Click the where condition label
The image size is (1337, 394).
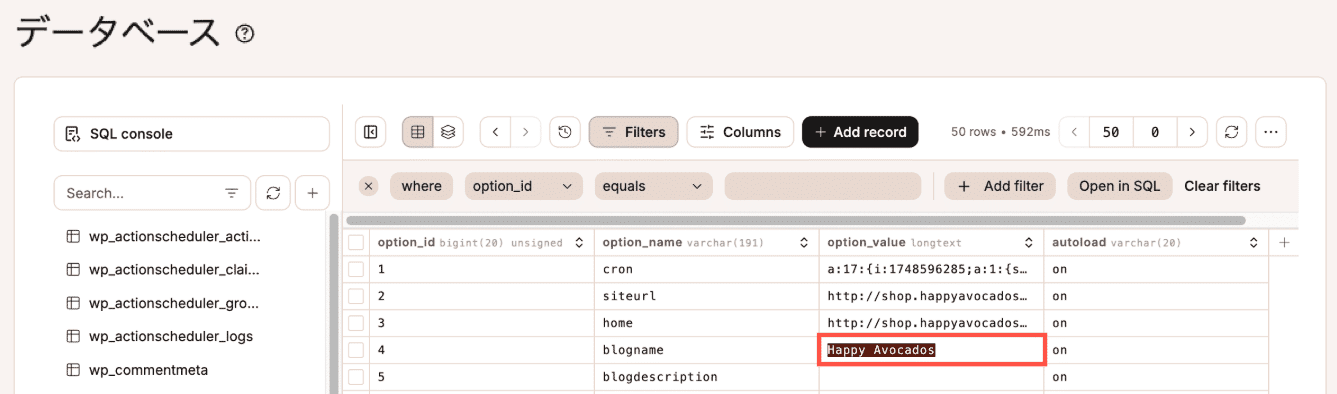[x=421, y=186]
